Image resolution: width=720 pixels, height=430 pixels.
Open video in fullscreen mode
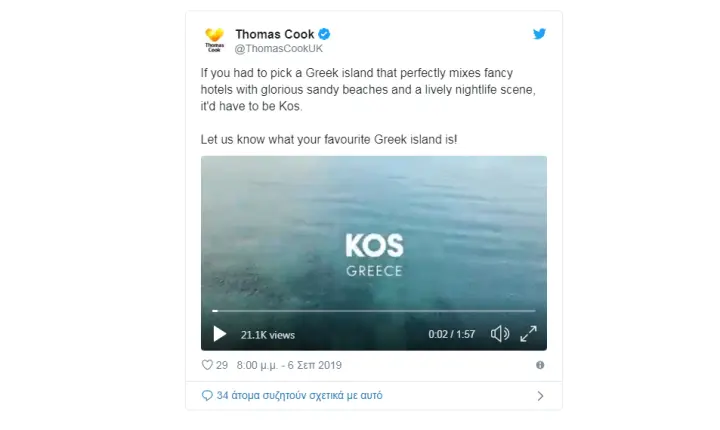tap(529, 334)
